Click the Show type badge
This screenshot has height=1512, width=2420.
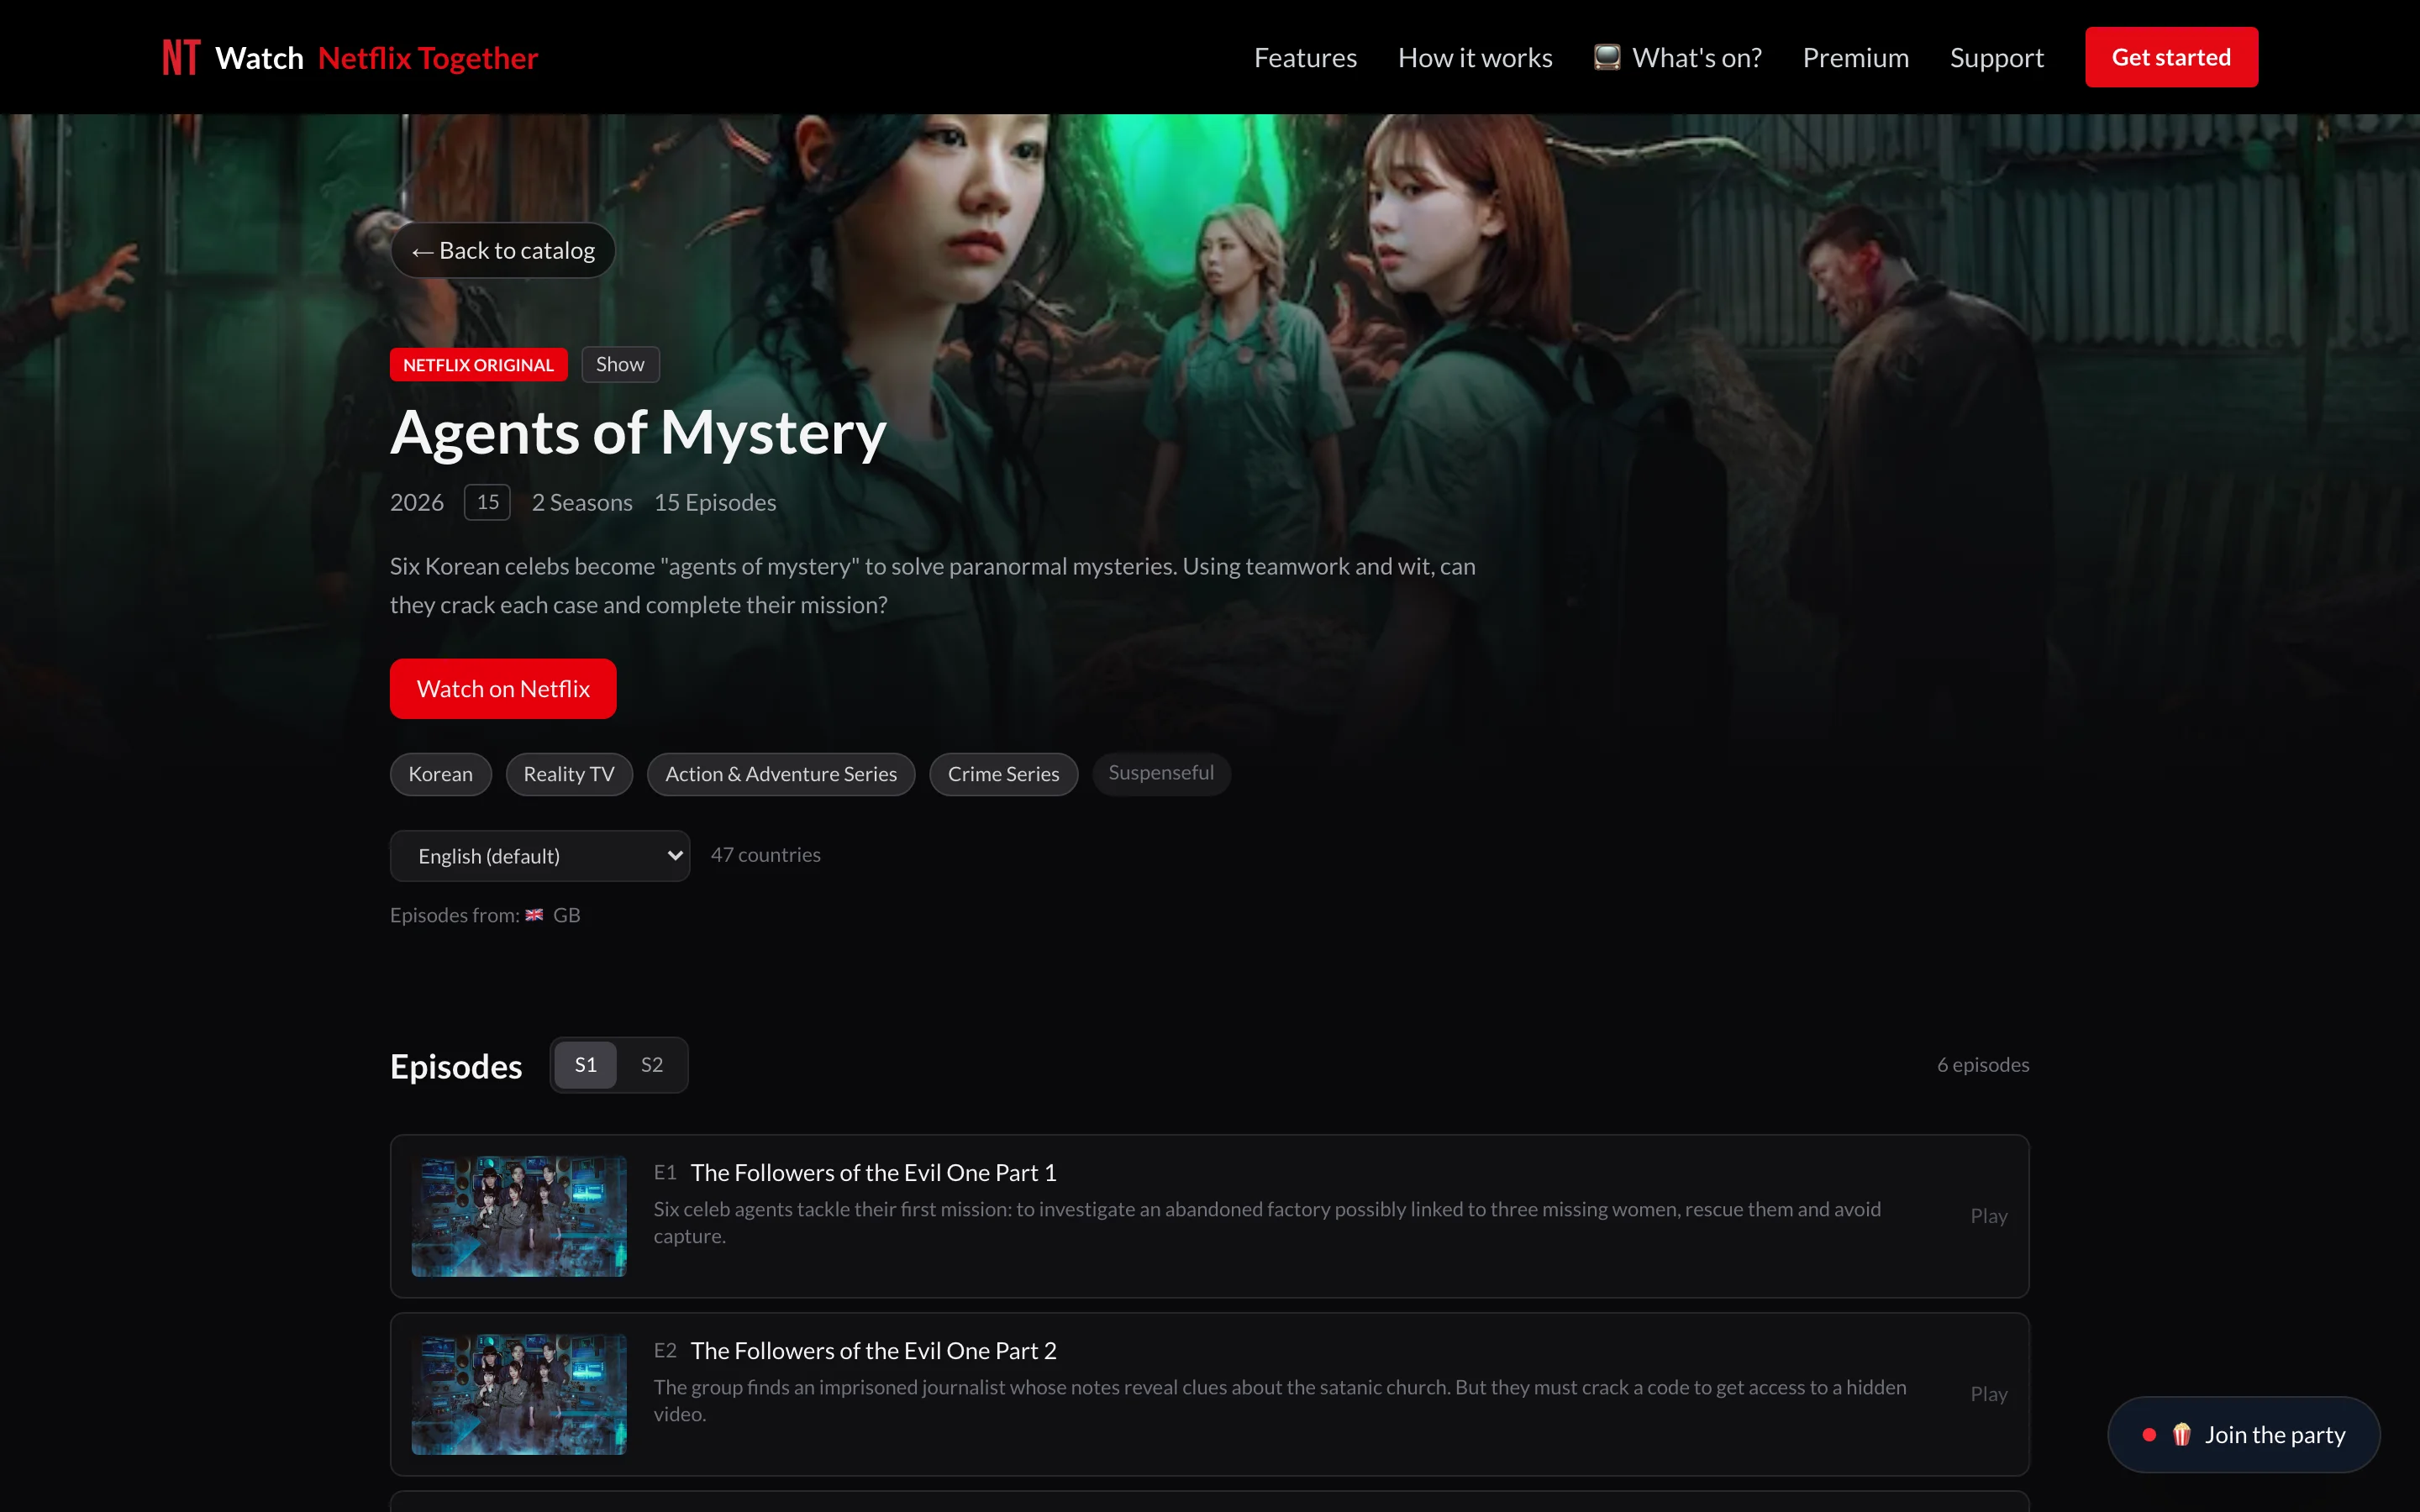tap(620, 364)
